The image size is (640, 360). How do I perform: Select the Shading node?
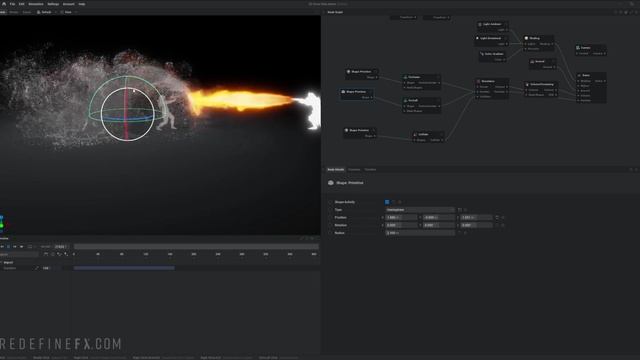(x=539, y=43)
